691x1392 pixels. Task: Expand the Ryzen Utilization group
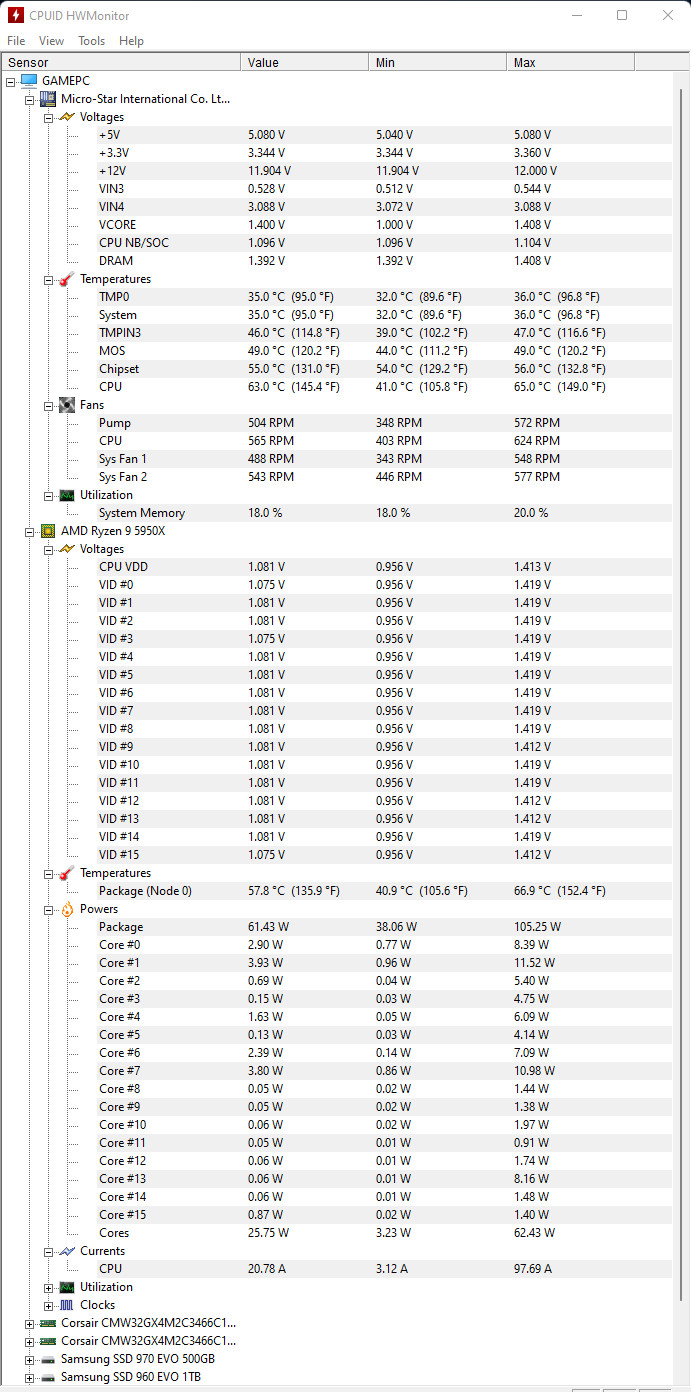coord(48,1287)
